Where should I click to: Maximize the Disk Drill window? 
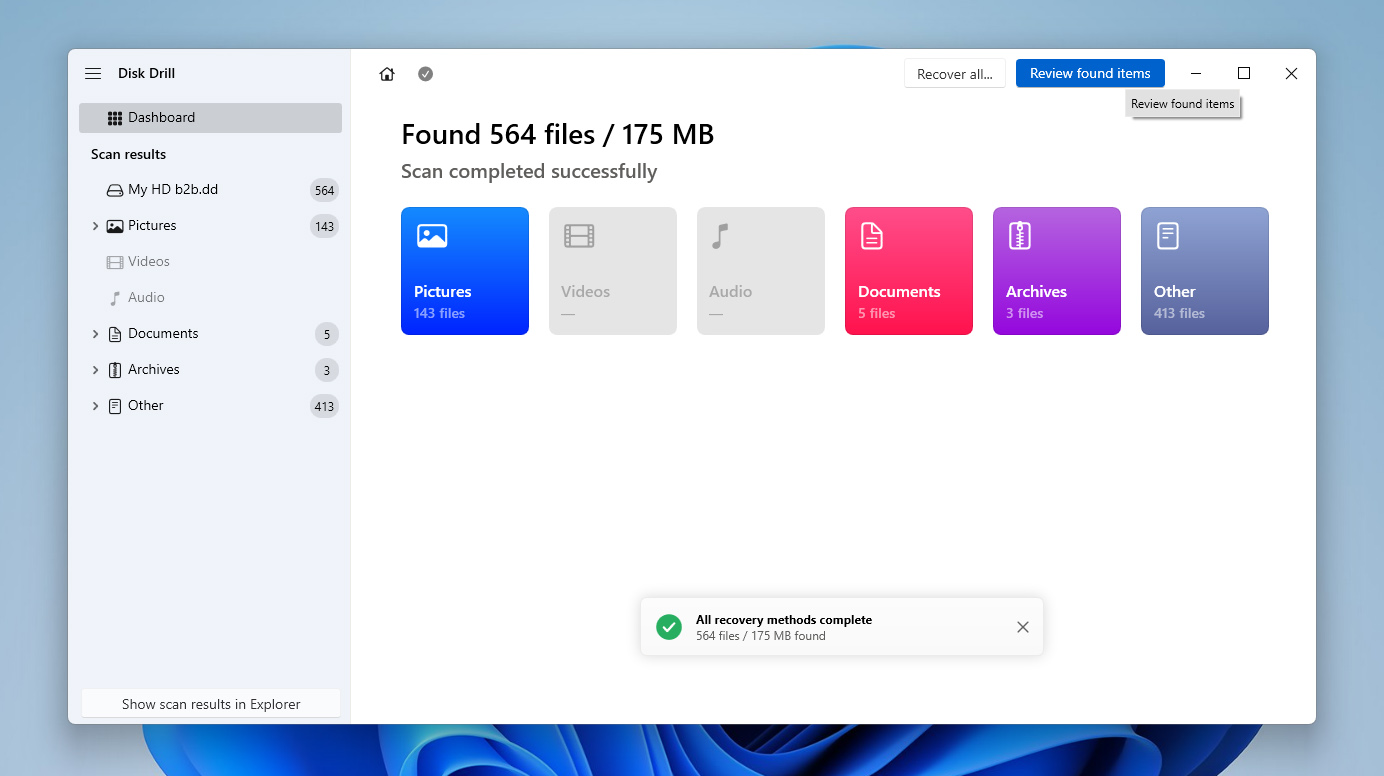point(1244,74)
